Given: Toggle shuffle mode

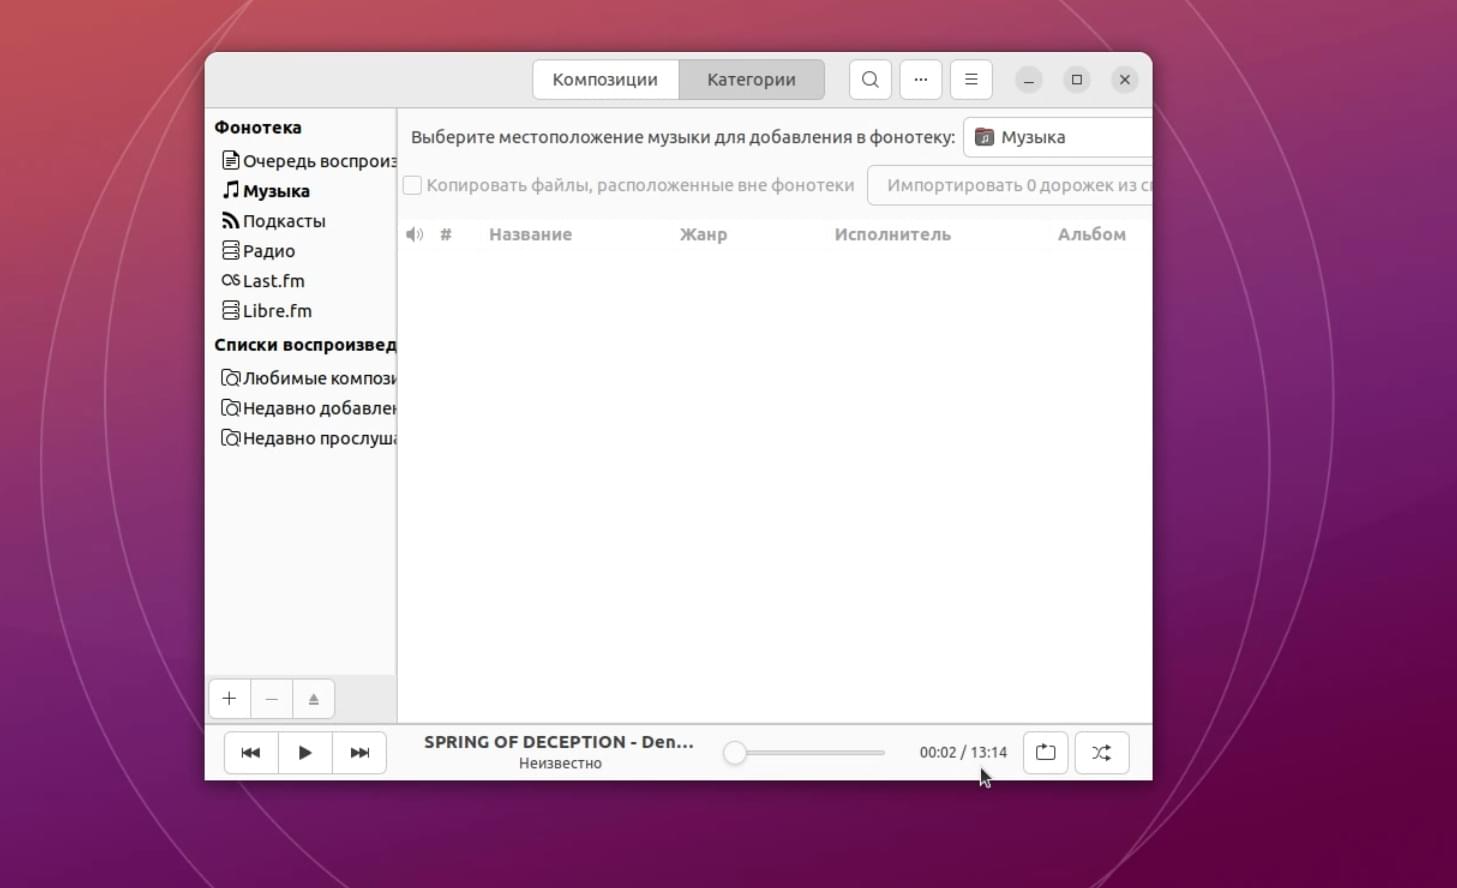Looking at the screenshot, I should [1102, 753].
